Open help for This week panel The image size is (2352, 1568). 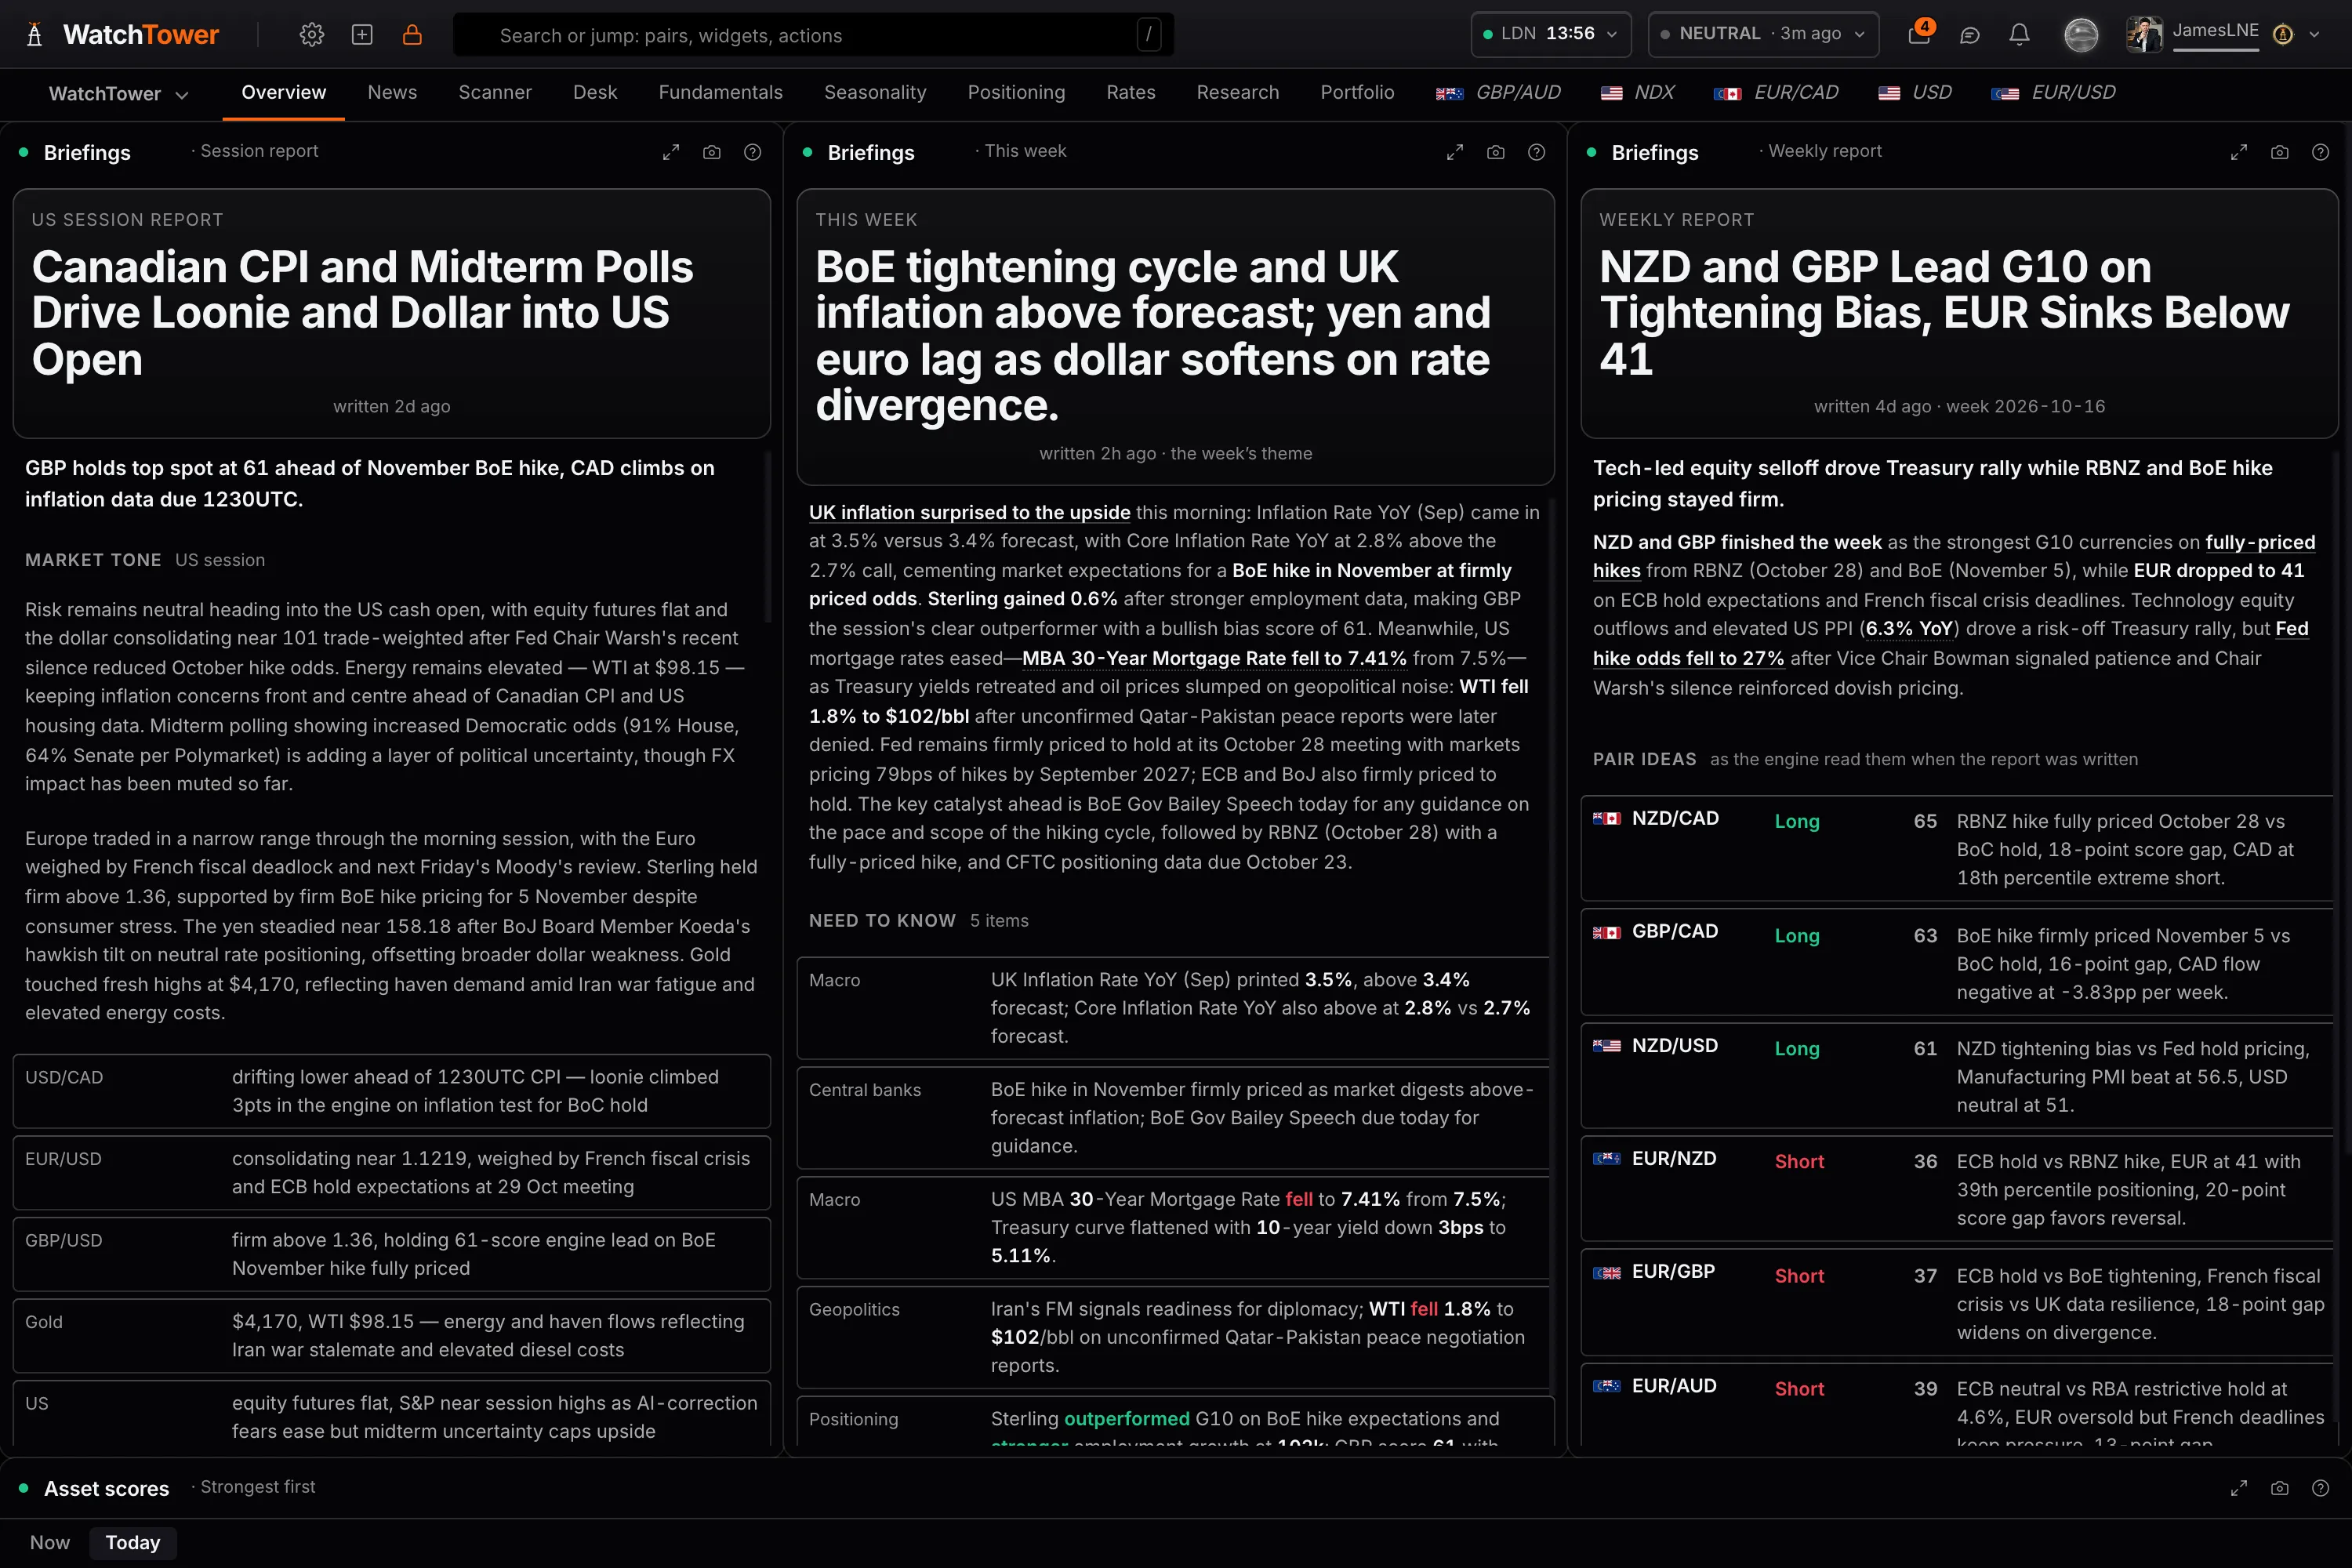click(x=1537, y=152)
